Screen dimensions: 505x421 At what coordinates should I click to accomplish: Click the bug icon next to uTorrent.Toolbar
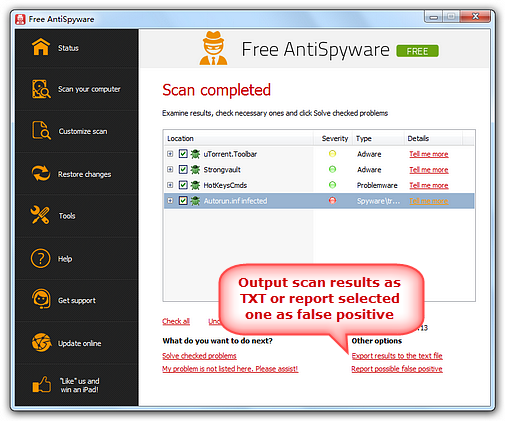tap(195, 154)
